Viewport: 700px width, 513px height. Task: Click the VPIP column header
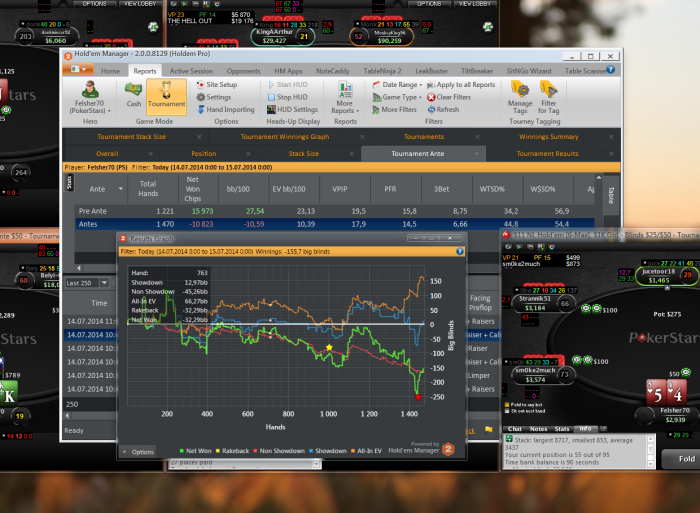(x=340, y=189)
